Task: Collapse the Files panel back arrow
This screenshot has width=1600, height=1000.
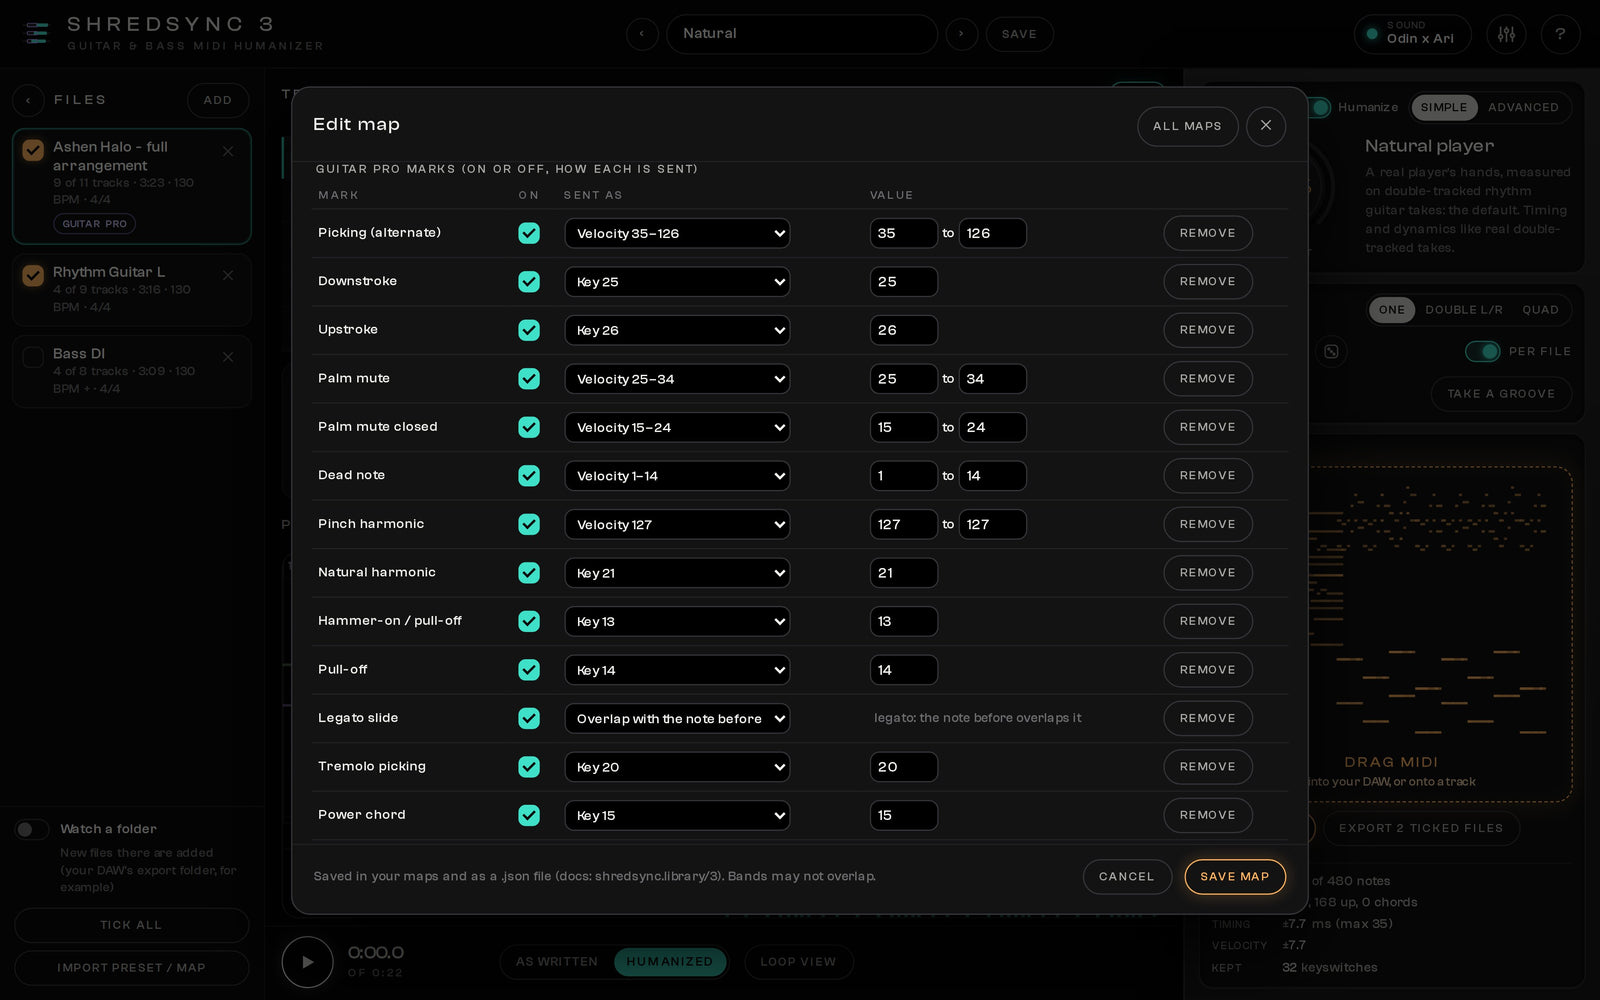Action: (28, 100)
